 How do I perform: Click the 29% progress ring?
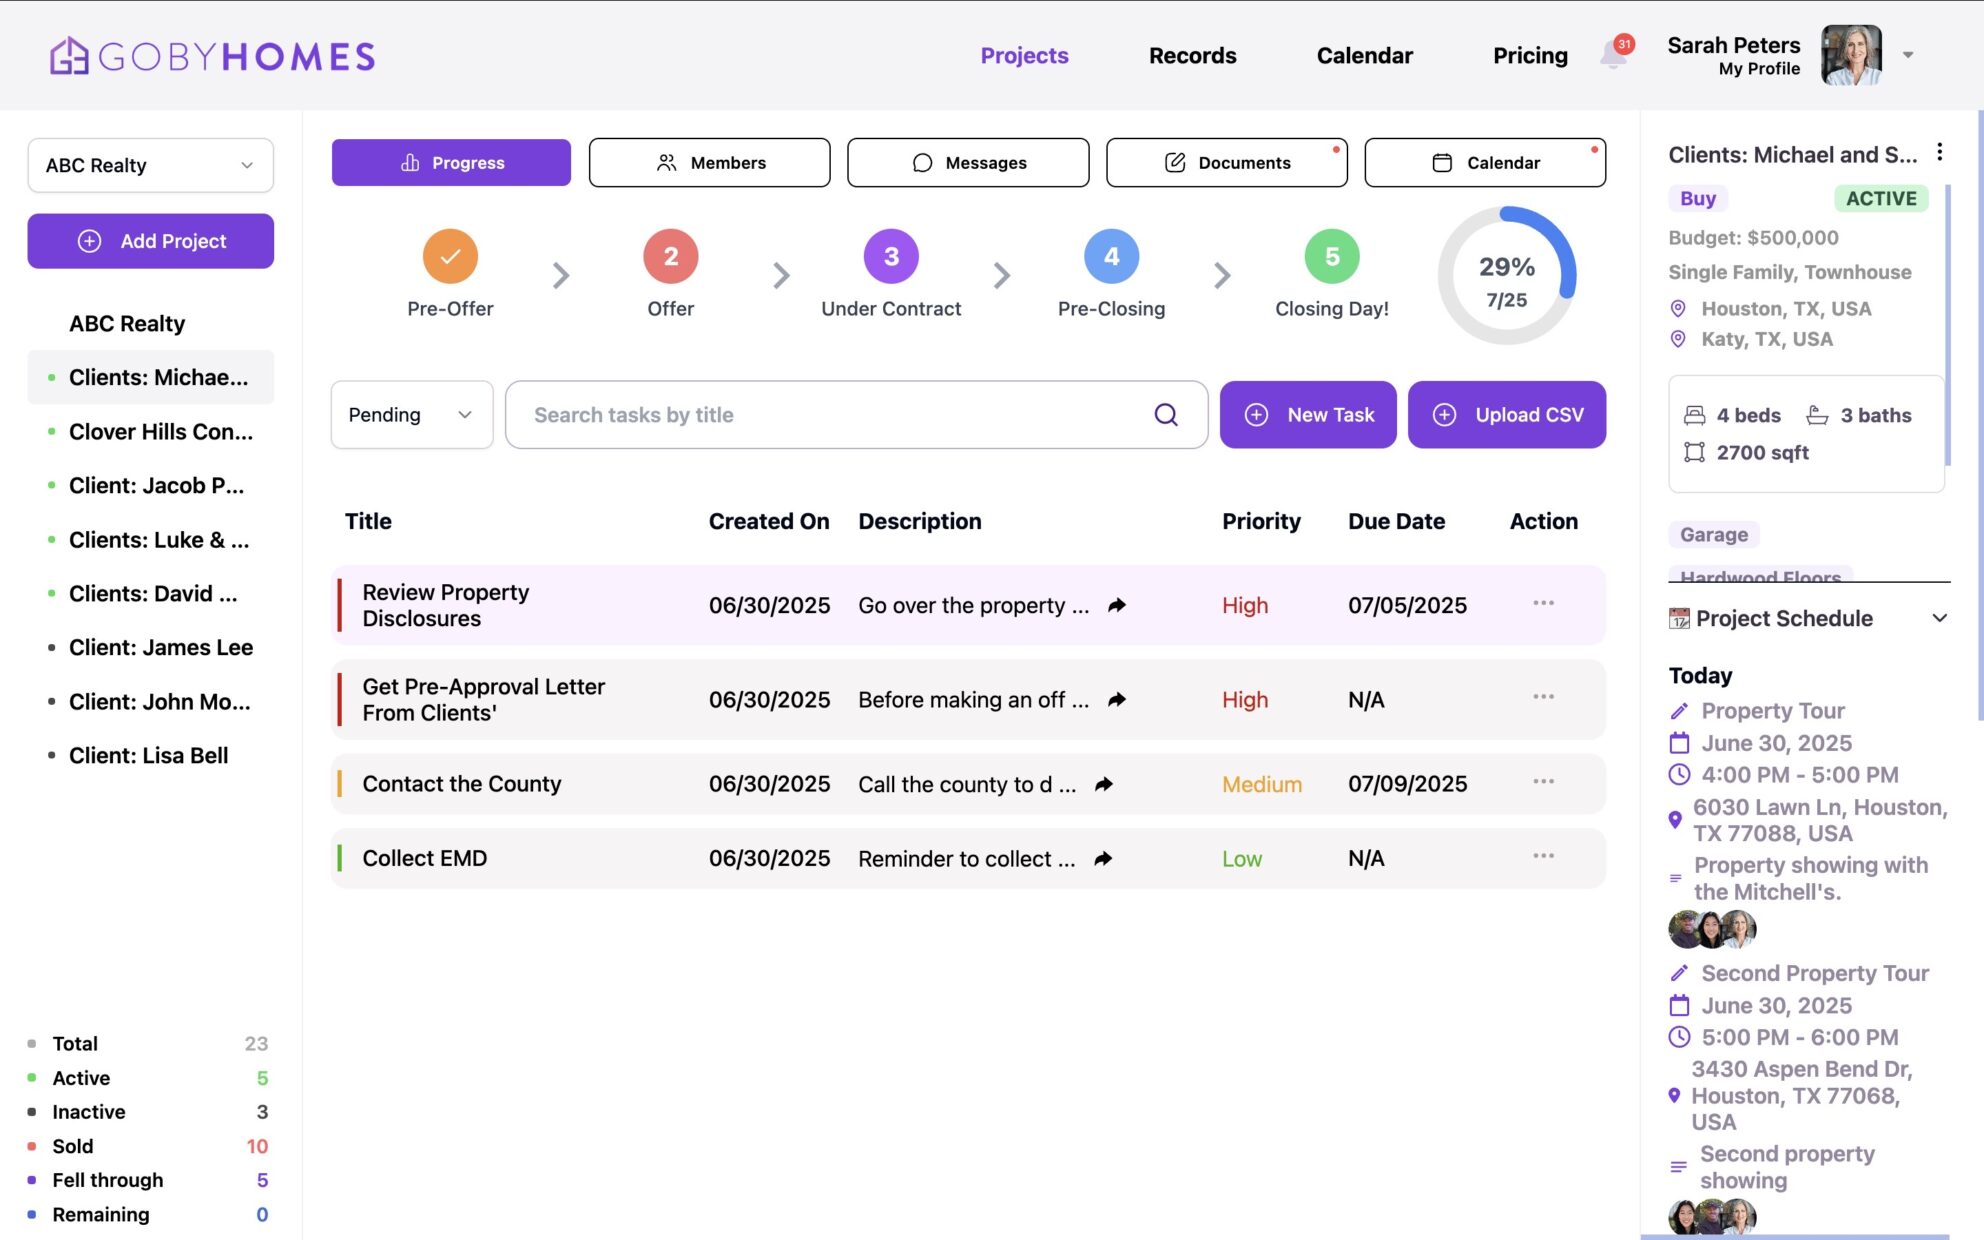coord(1506,277)
